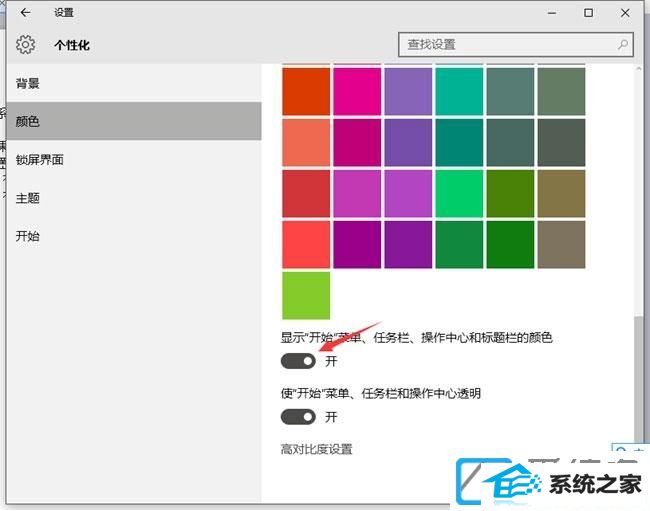The width and height of the screenshot is (650, 511).
Task: Pick the dark teal swatch in second row
Action: tap(459, 143)
